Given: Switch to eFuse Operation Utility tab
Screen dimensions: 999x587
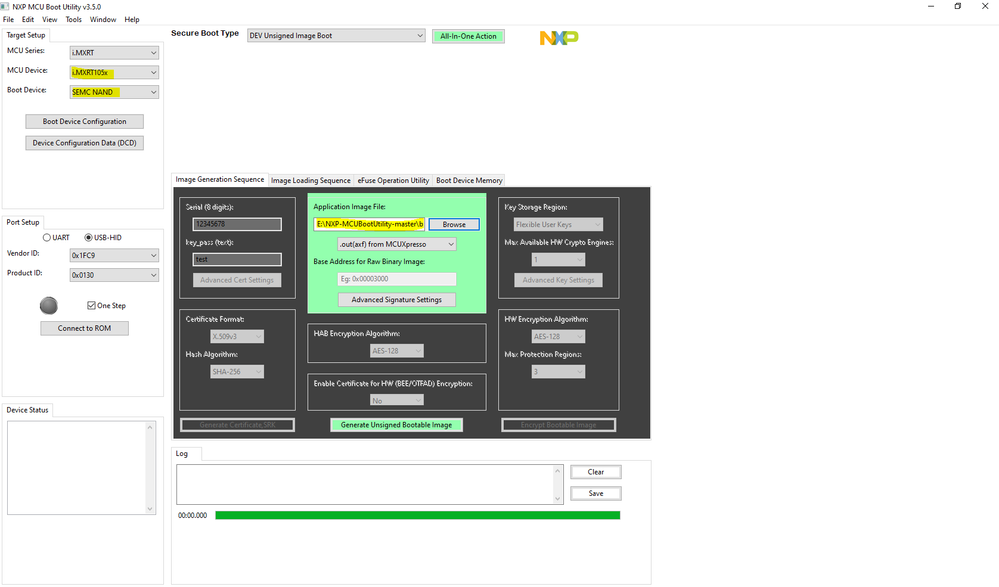Looking at the screenshot, I should [393, 180].
